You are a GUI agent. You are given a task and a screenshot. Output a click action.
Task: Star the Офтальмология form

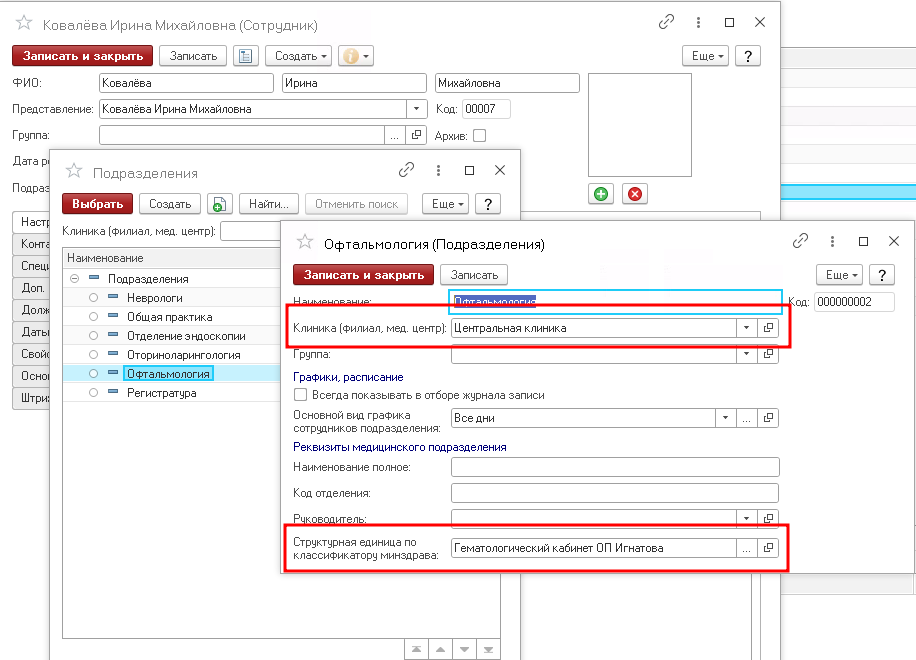pyautogui.click(x=304, y=242)
